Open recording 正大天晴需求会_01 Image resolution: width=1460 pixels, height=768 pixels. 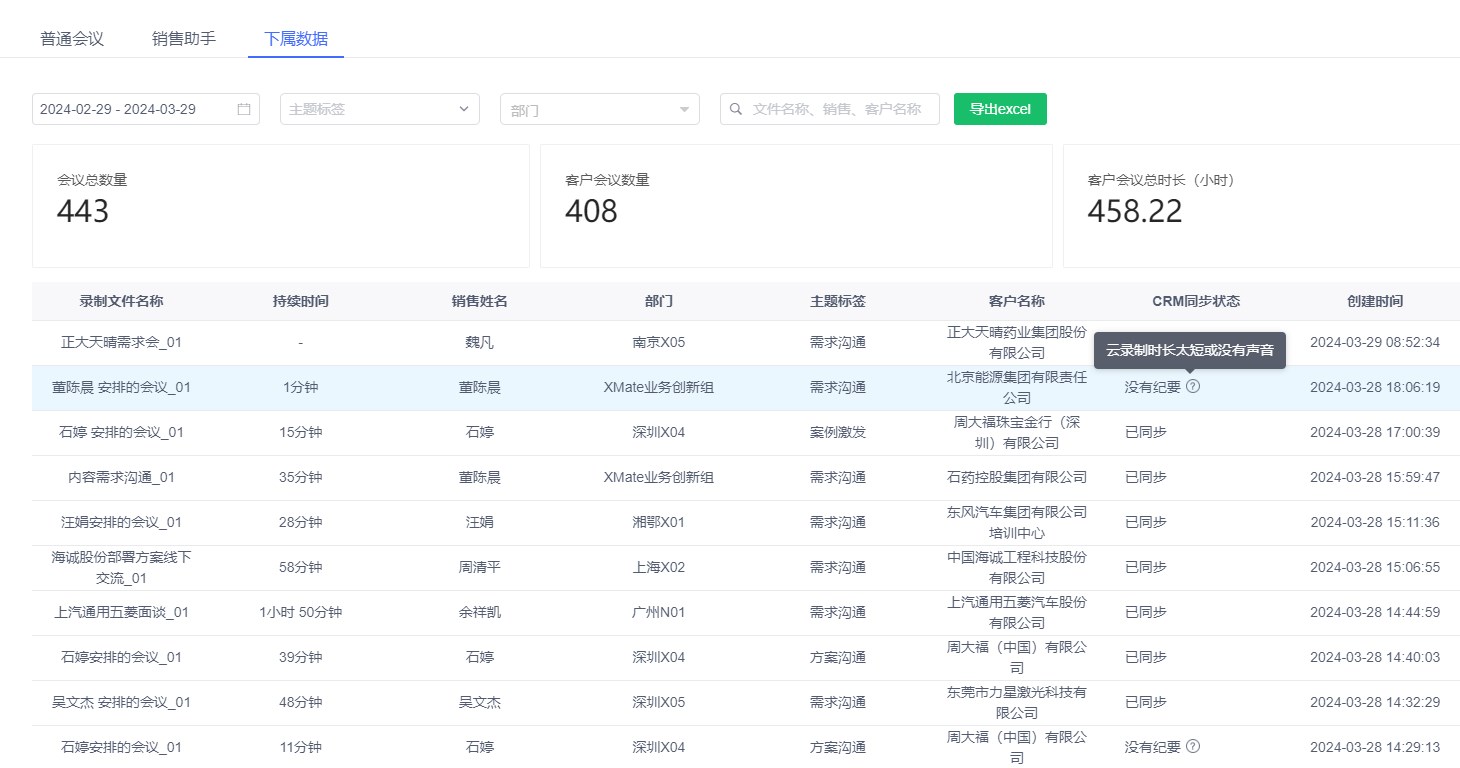[x=122, y=342]
